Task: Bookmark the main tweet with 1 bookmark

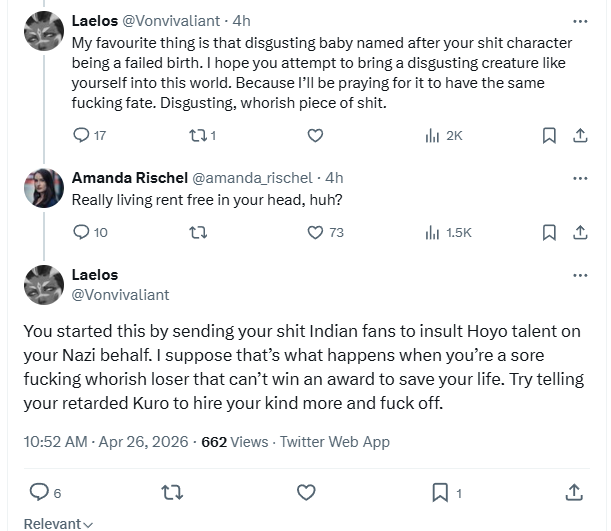Action: coord(440,491)
